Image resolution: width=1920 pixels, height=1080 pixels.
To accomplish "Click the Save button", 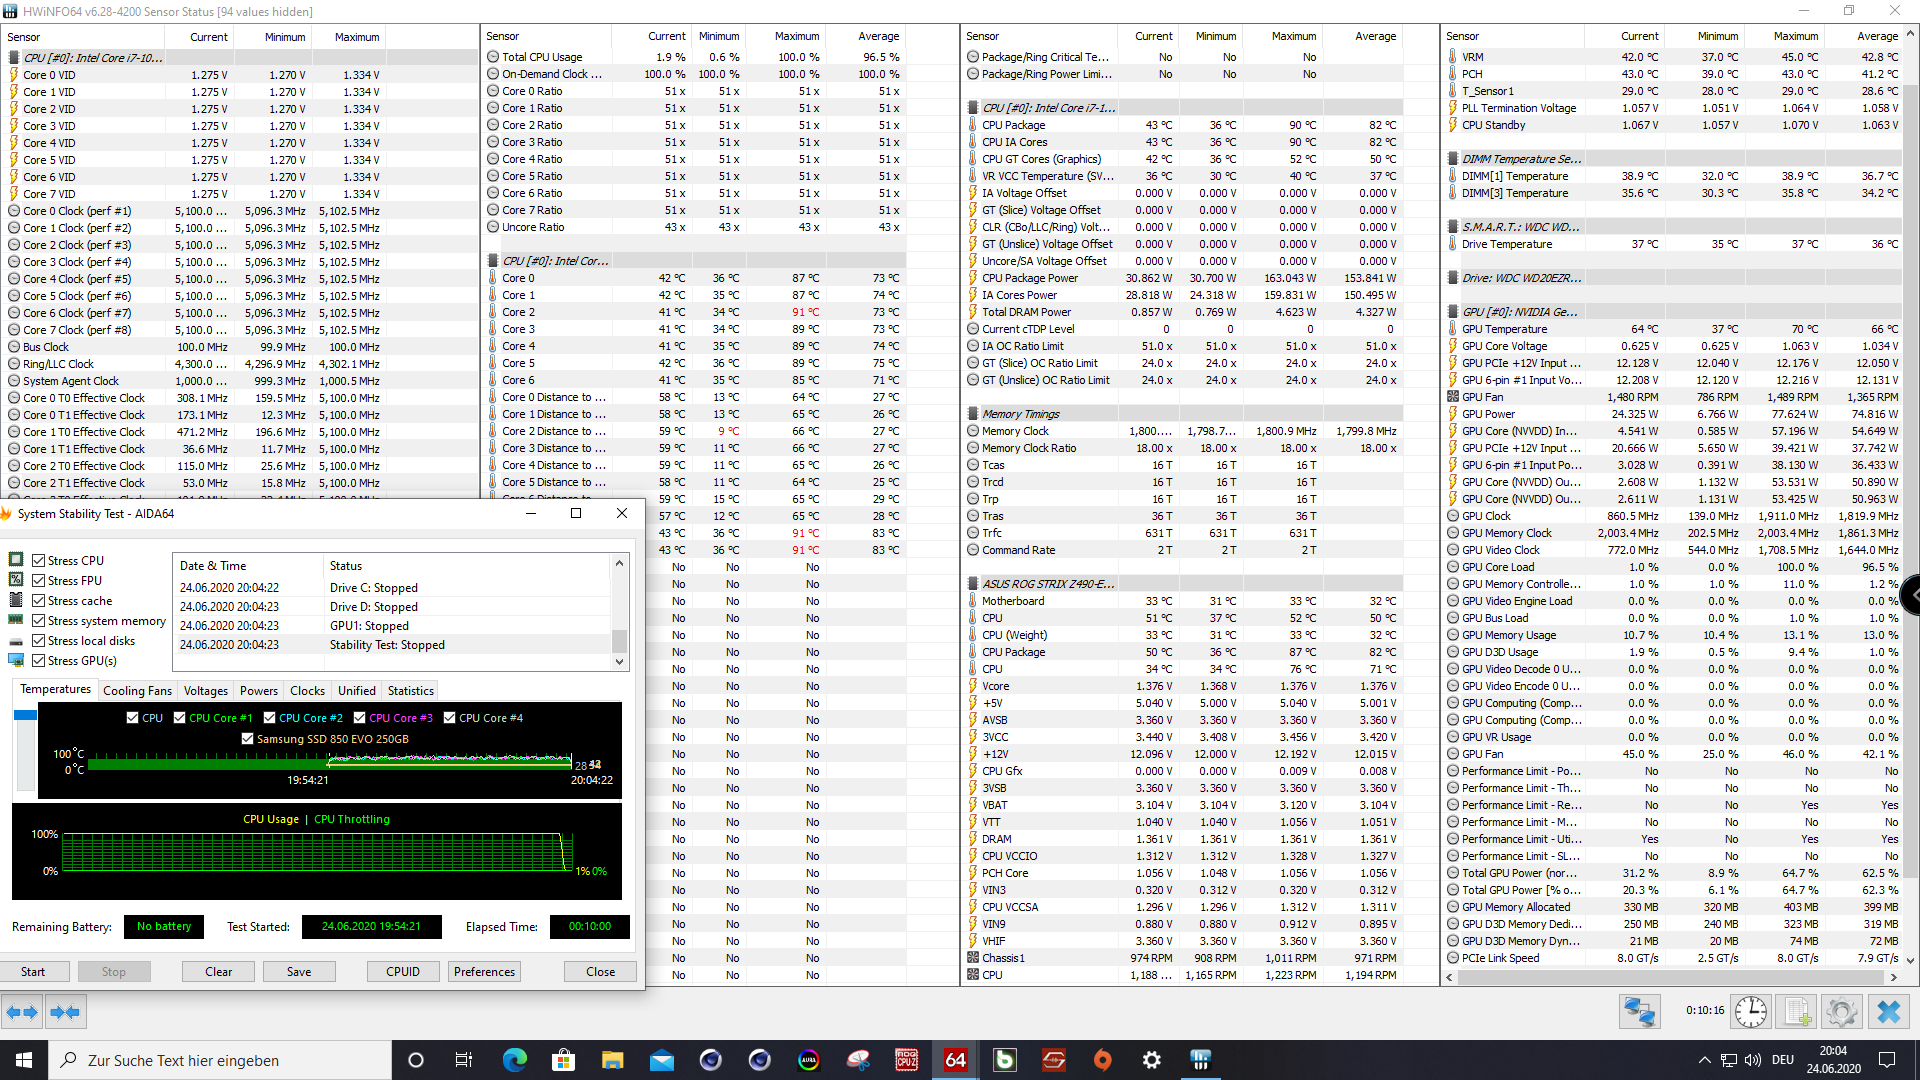I will coord(299,972).
